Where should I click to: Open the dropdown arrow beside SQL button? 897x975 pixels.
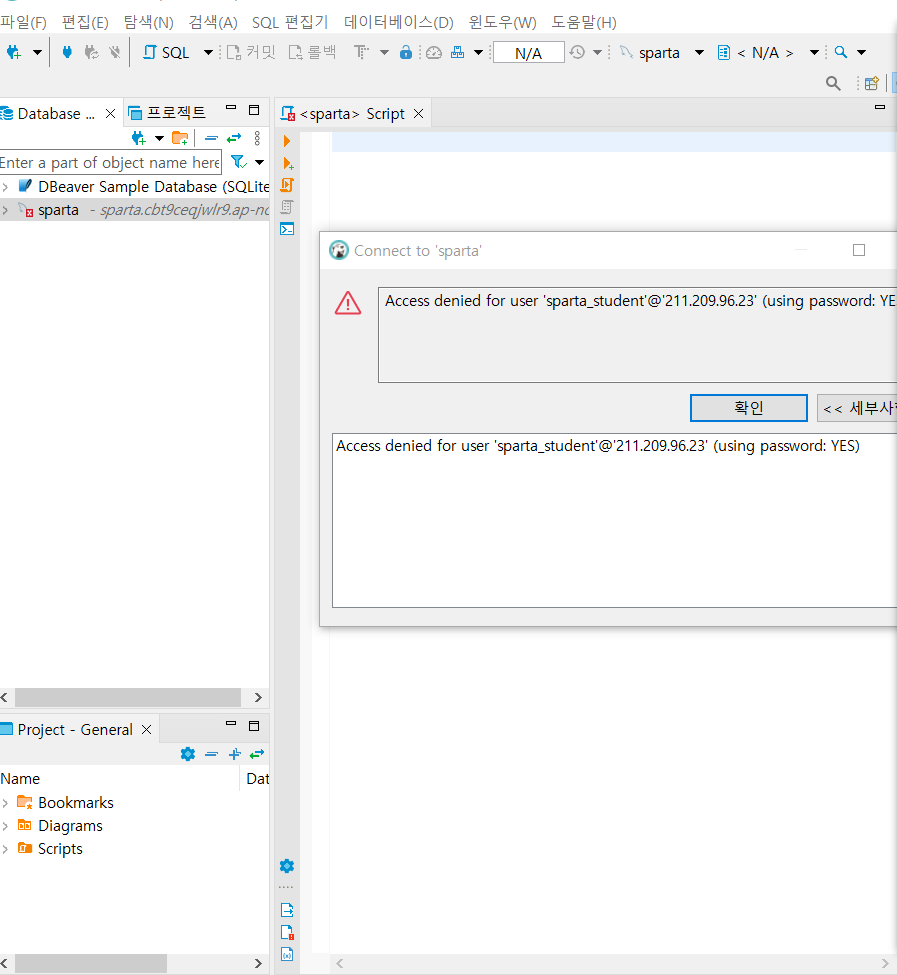point(208,52)
